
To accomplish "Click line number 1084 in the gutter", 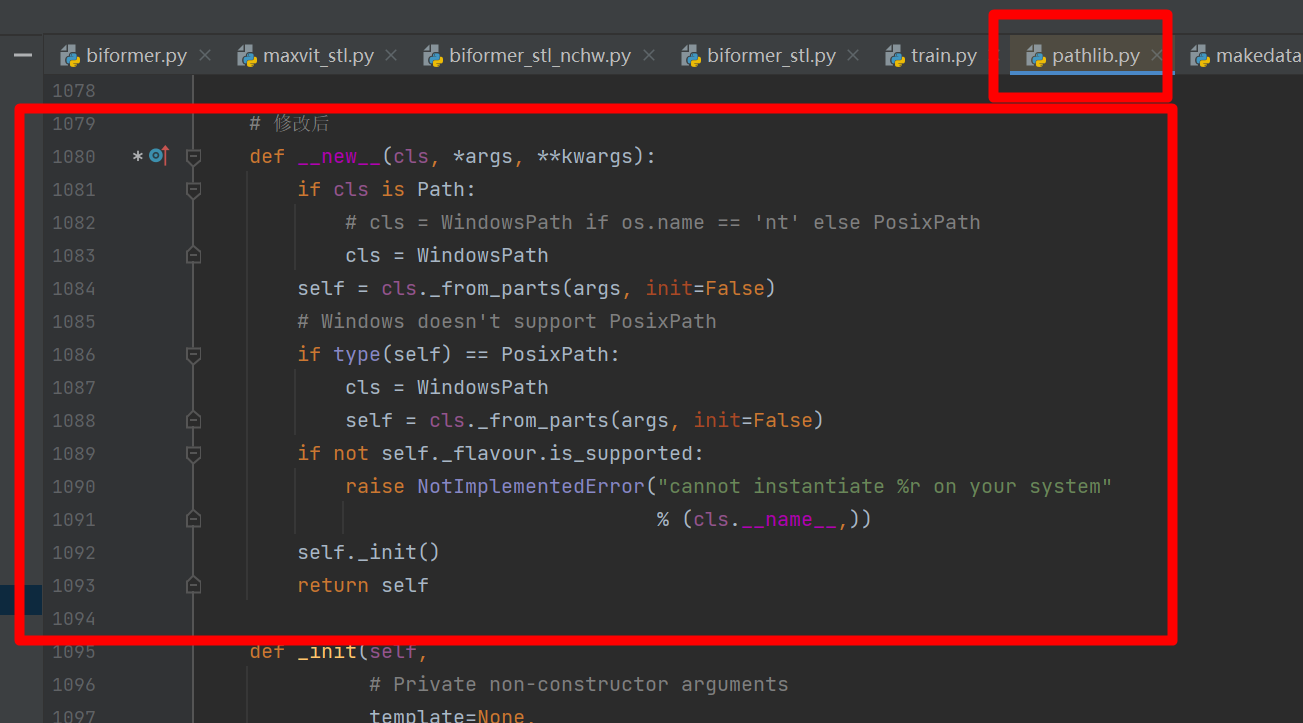I will point(73,289).
